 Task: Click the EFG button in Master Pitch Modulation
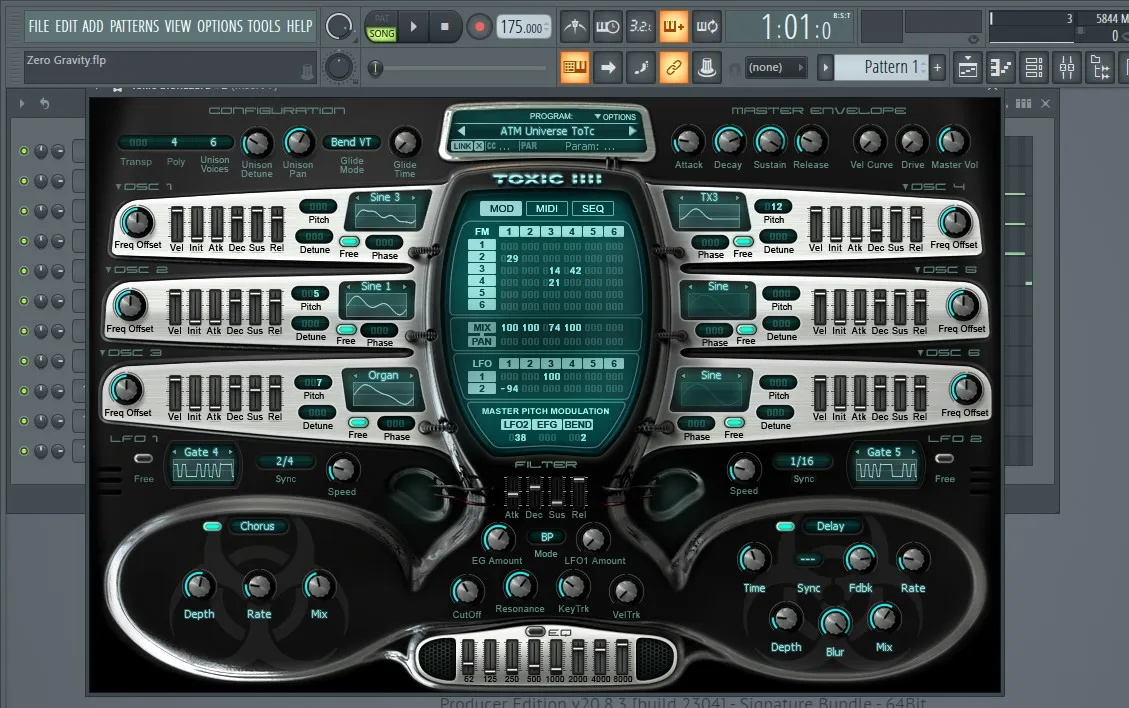(x=547, y=425)
